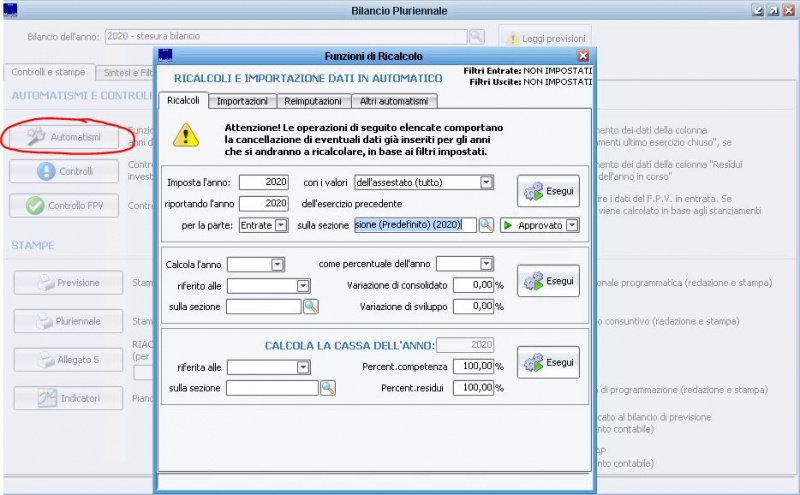800x495 pixels.
Task: Close the Funzioni di Ricalcolo dialog
Action: [x=583, y=56]
